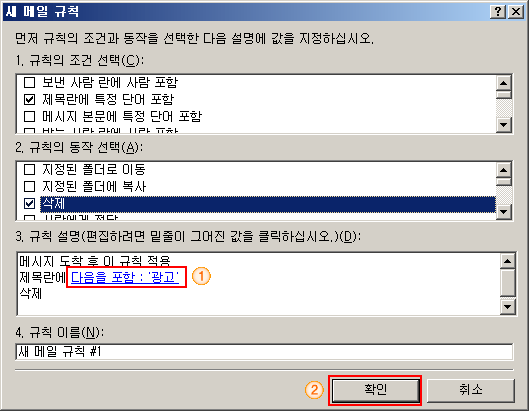This screenshot has height=411, width=529.
Task: Click up arrow in actions list scrollbar
Action: pos(504,170)
